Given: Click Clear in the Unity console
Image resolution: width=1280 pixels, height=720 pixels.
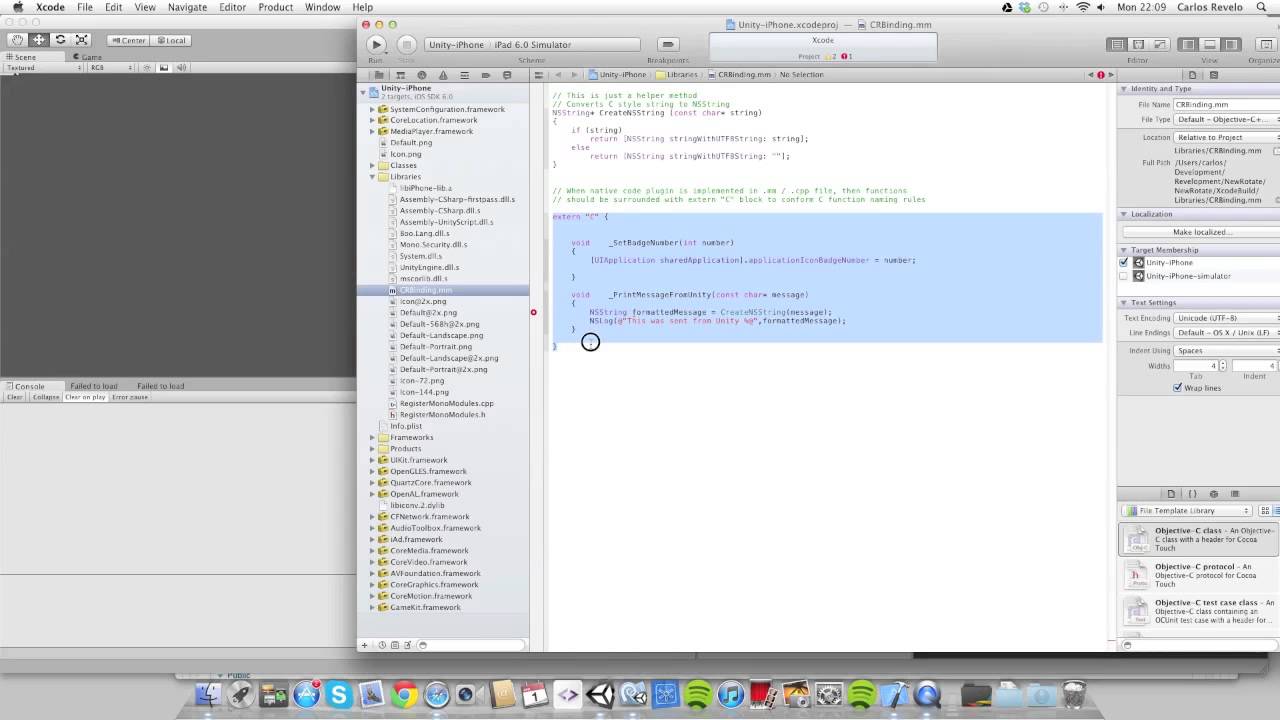Looking at the screenshot, I should point(15,397).
